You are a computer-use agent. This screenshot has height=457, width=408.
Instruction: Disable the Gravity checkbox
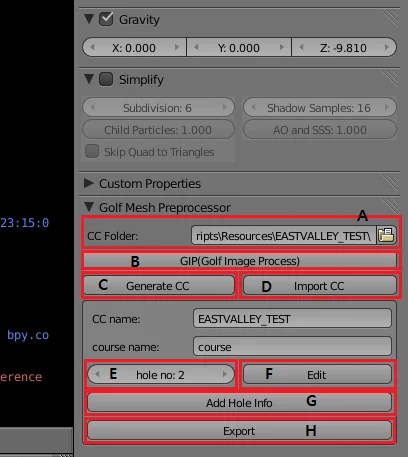(x=106, y=19)
